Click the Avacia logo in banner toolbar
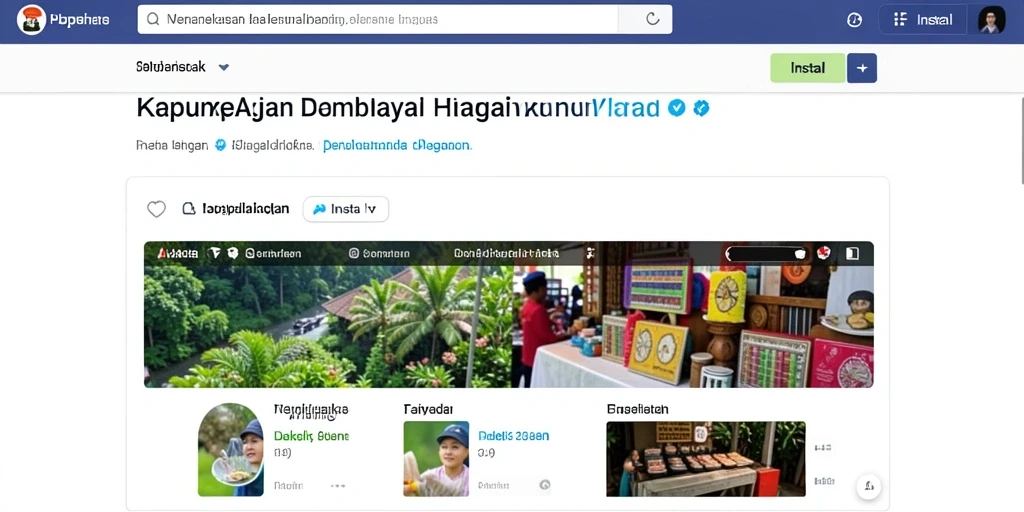1024x512 pixels. click(x=178, y=253)
